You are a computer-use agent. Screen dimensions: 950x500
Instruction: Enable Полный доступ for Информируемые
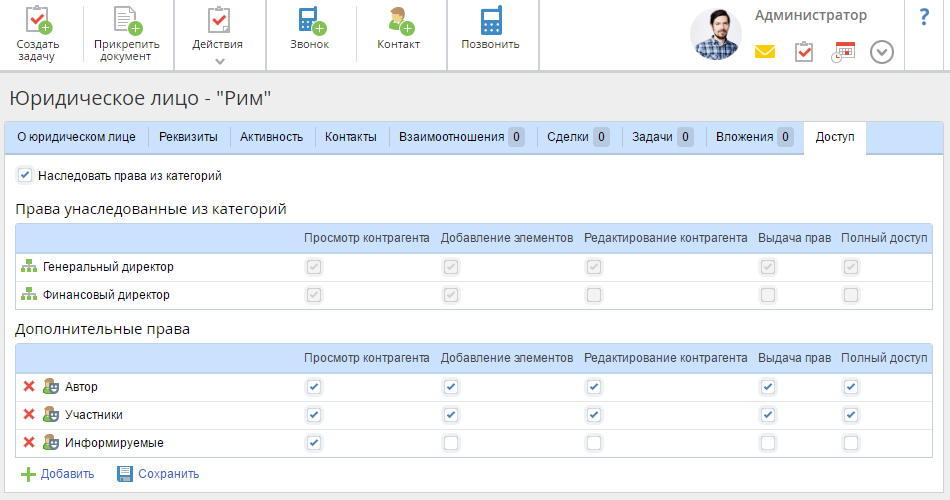pos(851,443)
